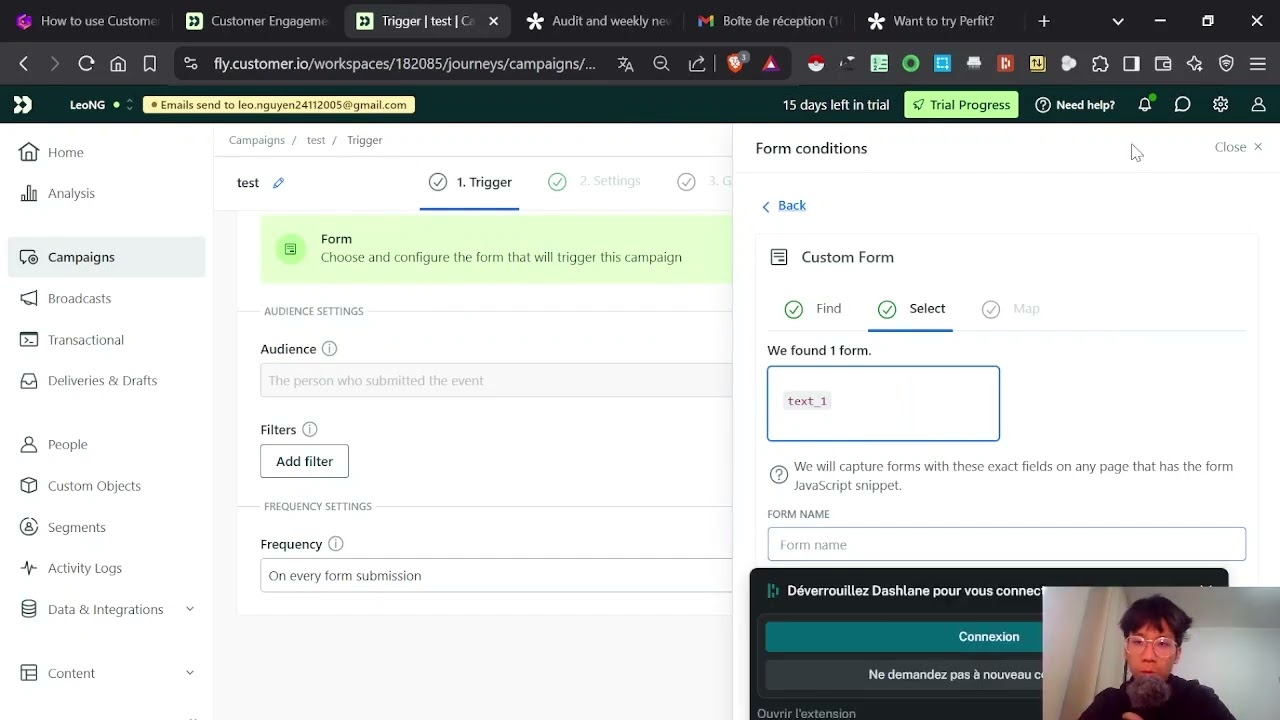
Task: Open Frequency dropdown
Action: (x=496, y=575)
